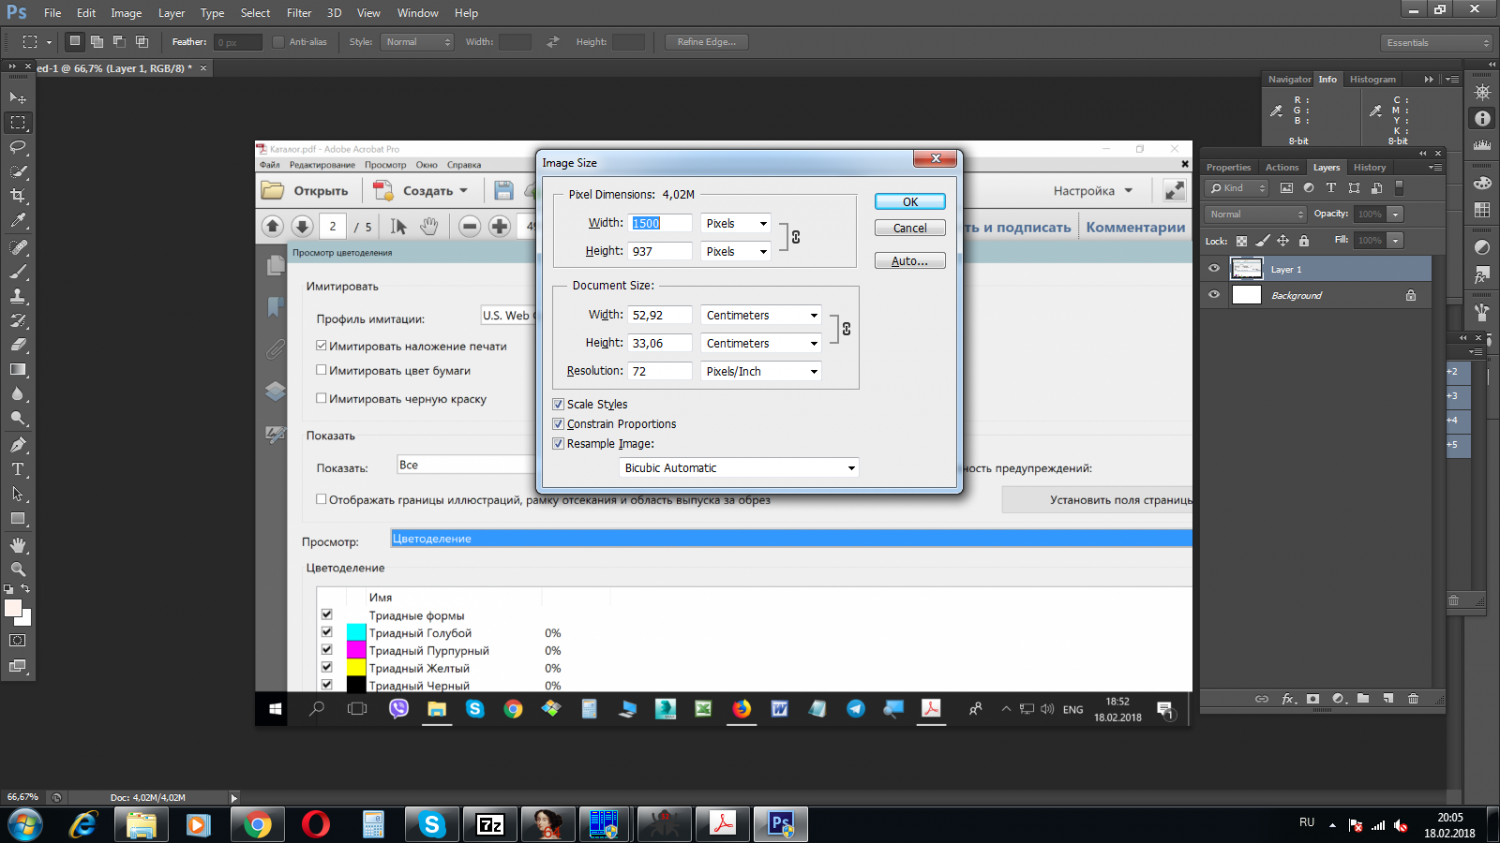
Task: Click the Resolution value field
Action: tap(660, 371)
